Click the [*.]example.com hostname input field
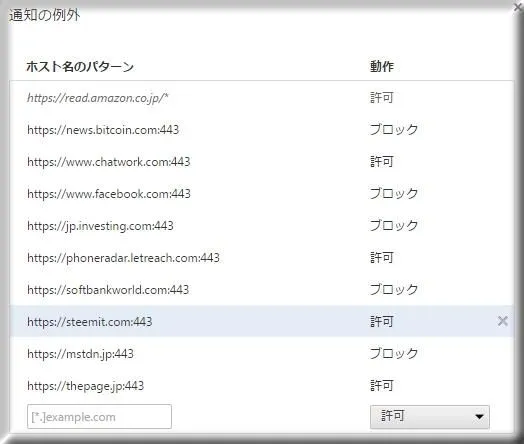524x444 pixels. click(x=99, y=417)
